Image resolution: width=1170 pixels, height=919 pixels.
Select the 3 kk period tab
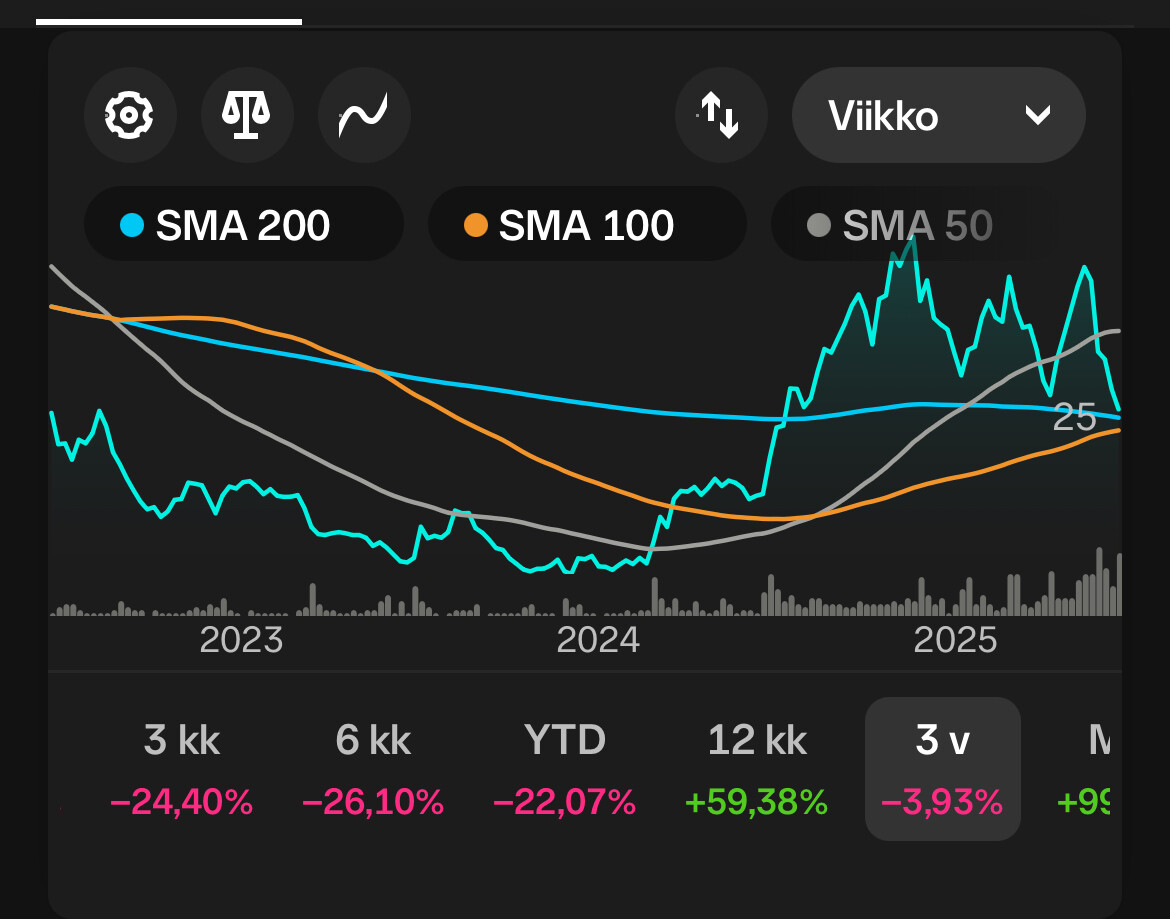click(181, 769)
